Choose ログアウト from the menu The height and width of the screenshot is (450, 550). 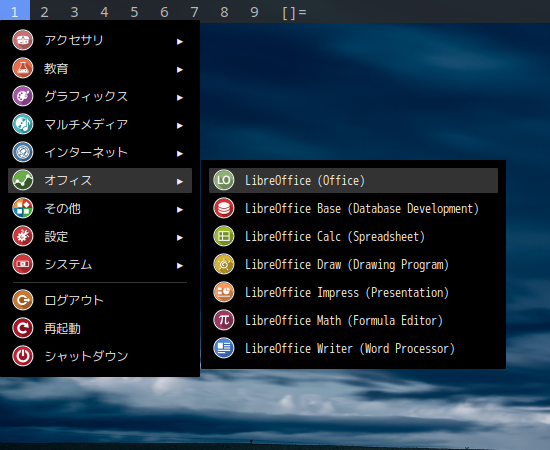pos(100,300)
